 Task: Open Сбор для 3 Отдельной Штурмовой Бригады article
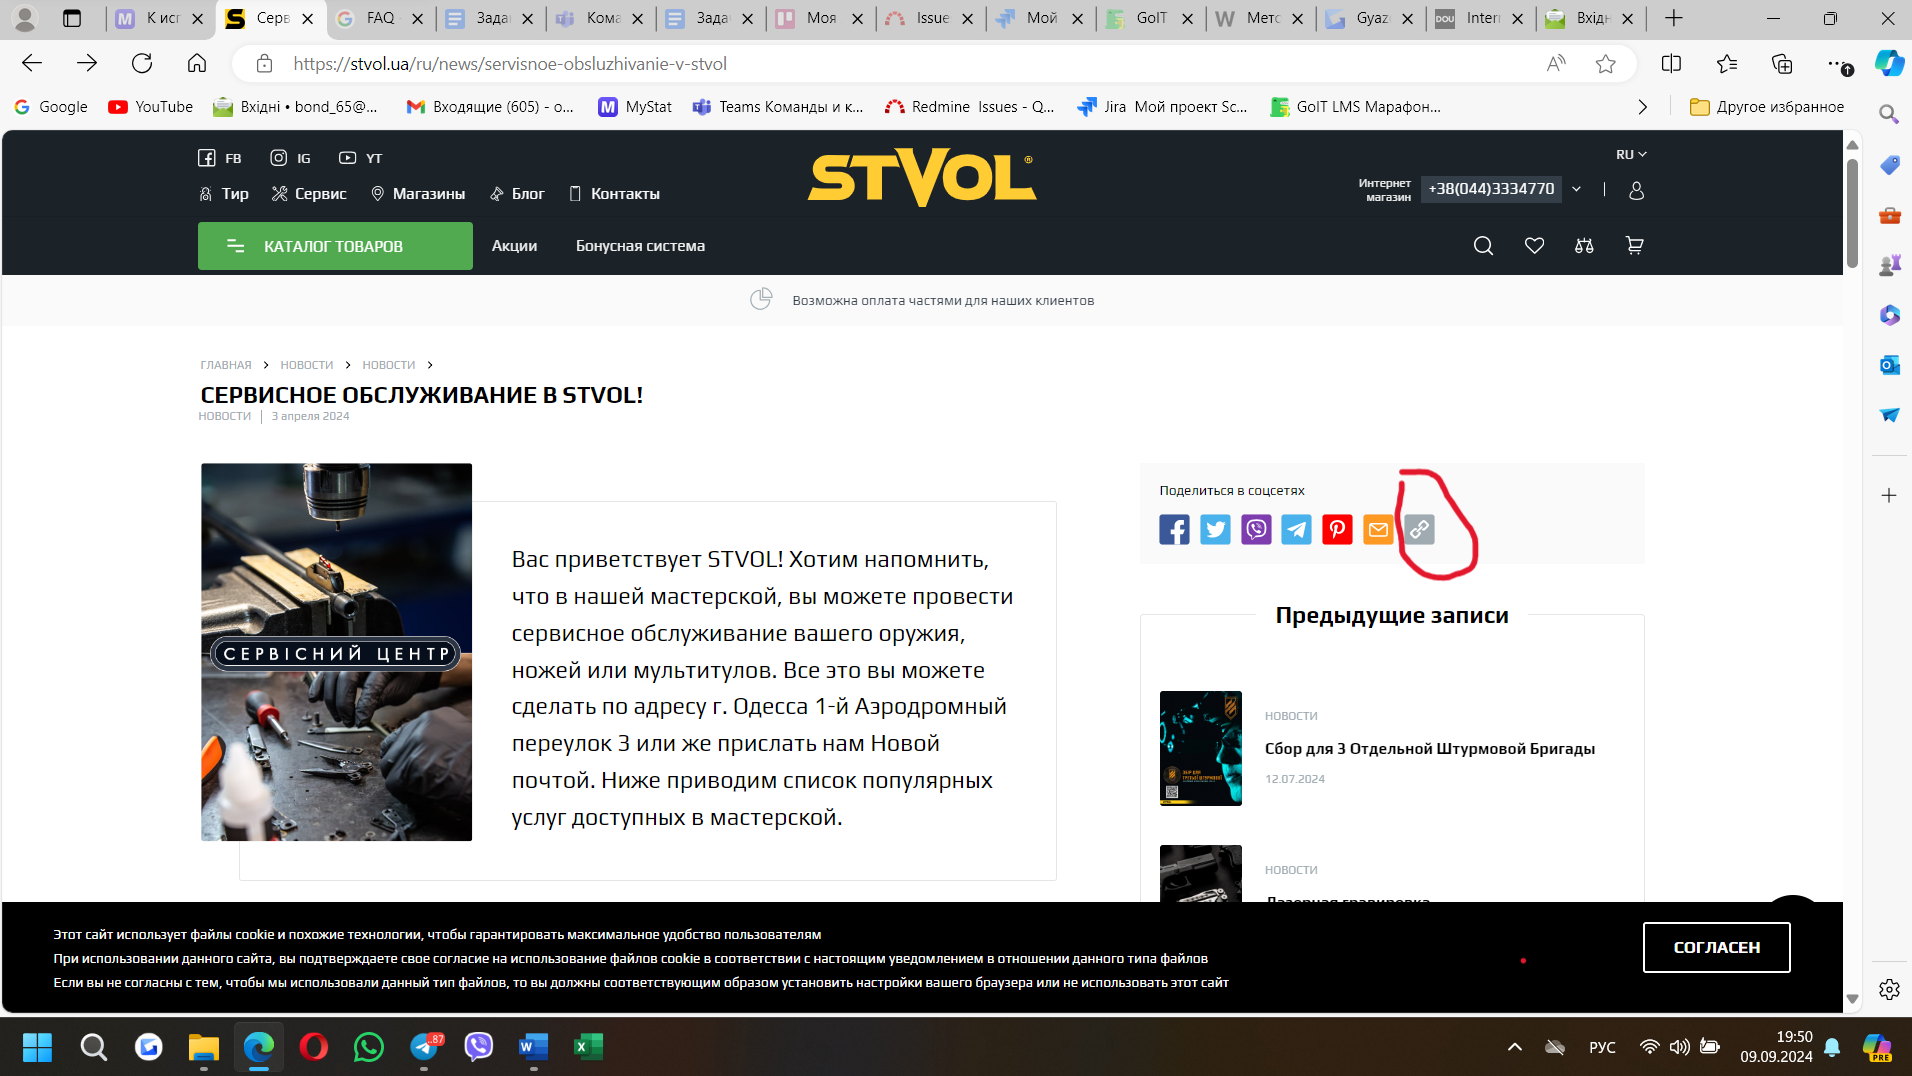pos(1429,749)
